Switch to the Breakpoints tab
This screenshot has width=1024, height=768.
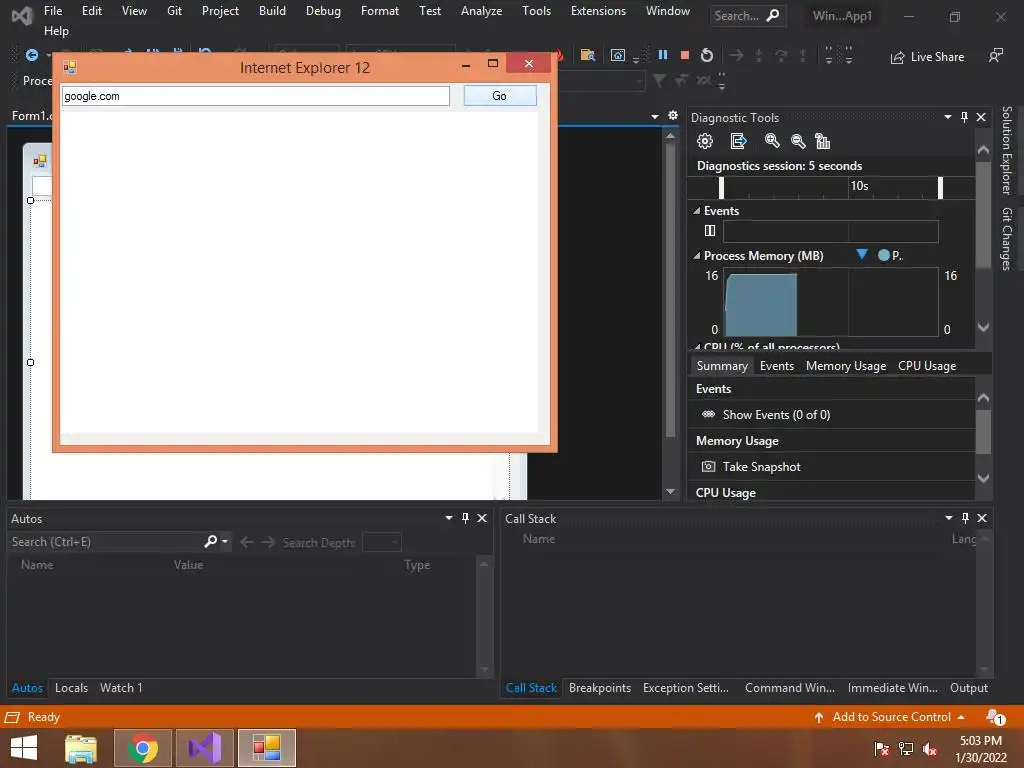click(x=600, y=688)
